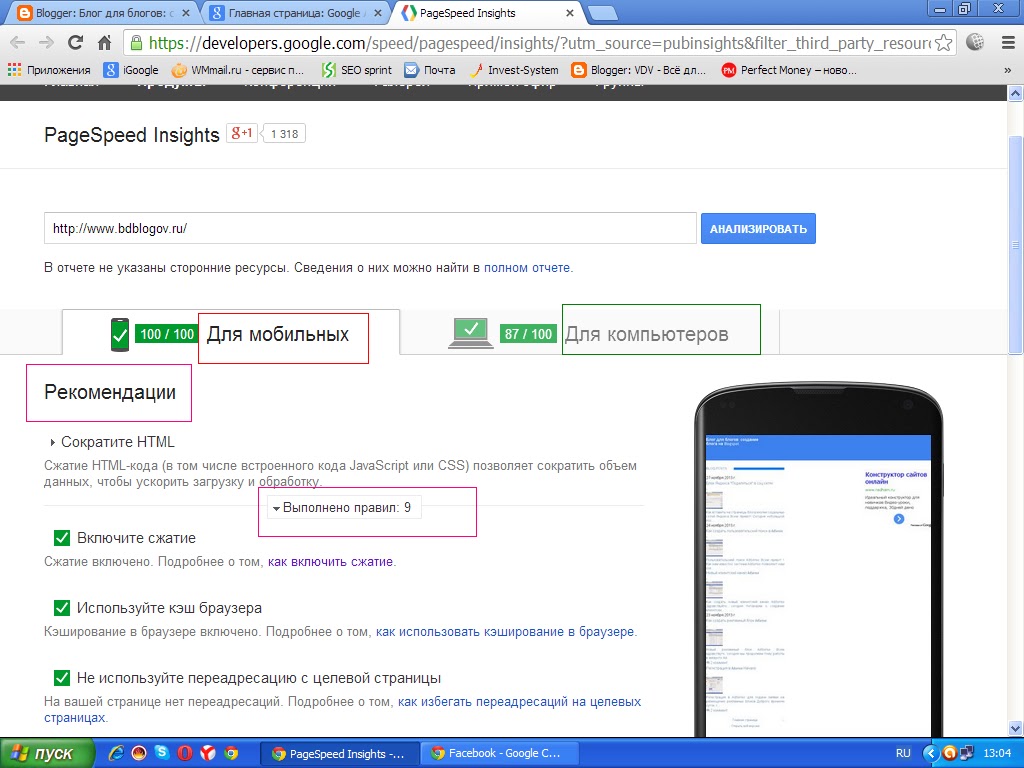Image resolution: width=1024 pixels, height=768 pixels.
Task: Open the Invest-System bookmark
Action: click(x=515, y=70)
